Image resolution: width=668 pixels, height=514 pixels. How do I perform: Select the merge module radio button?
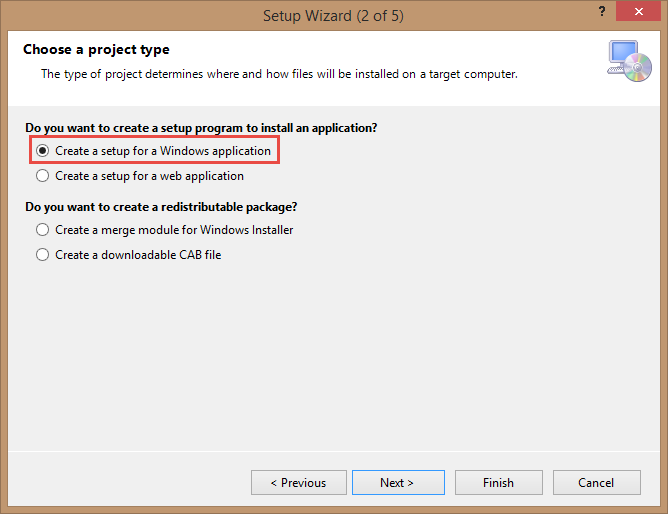(42, 230)
